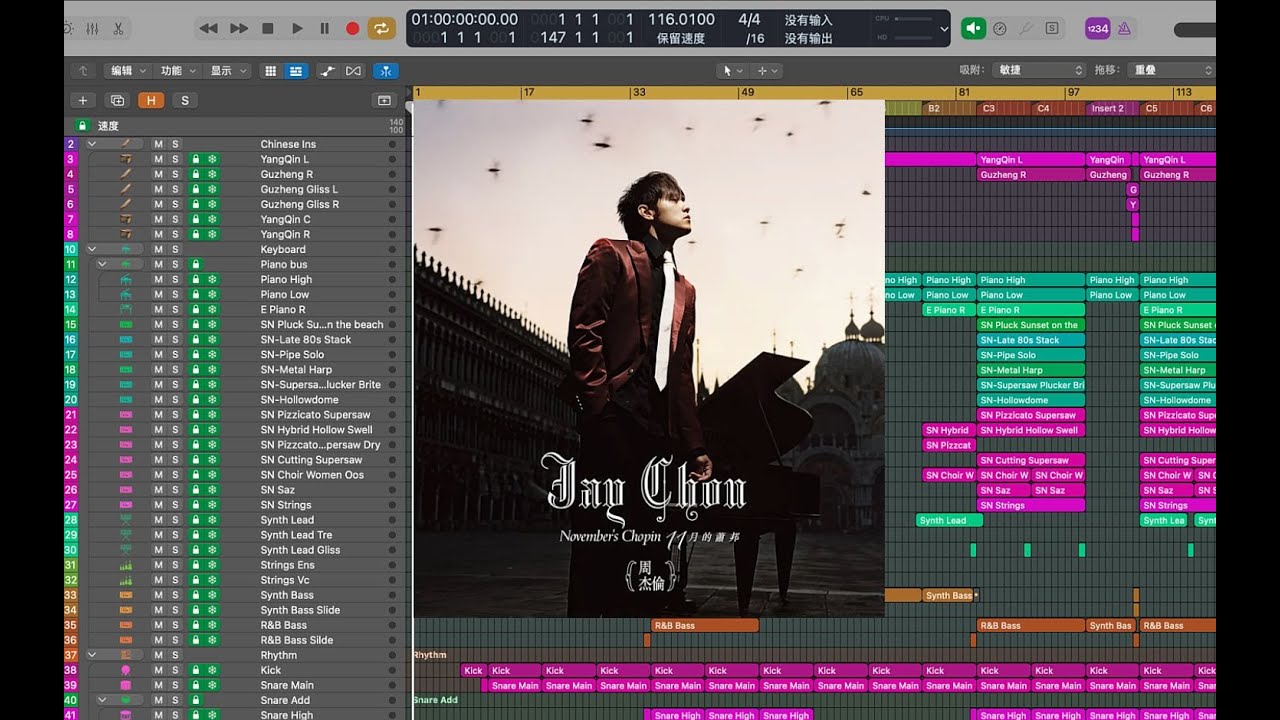This screenshot has height=720, width=1280.
Task: Click the tempo value 116.0100 in the LCD
Action: (681, 19)
